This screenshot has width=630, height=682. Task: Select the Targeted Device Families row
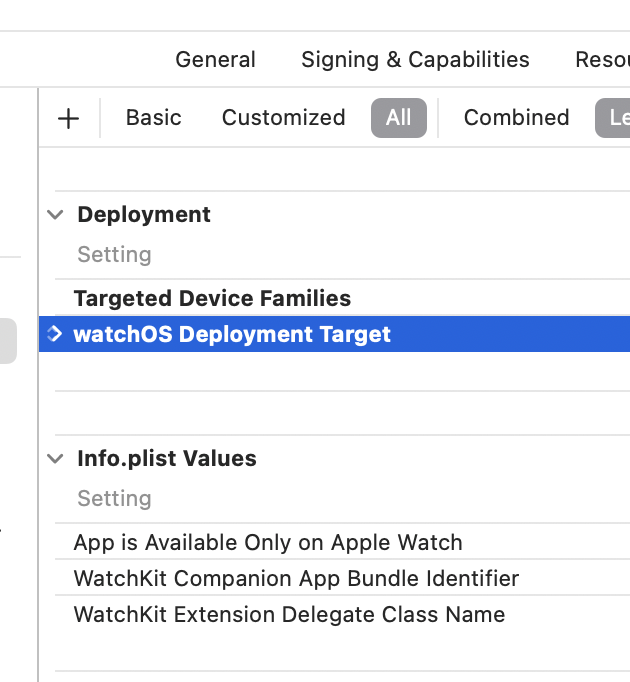[212, 298]
